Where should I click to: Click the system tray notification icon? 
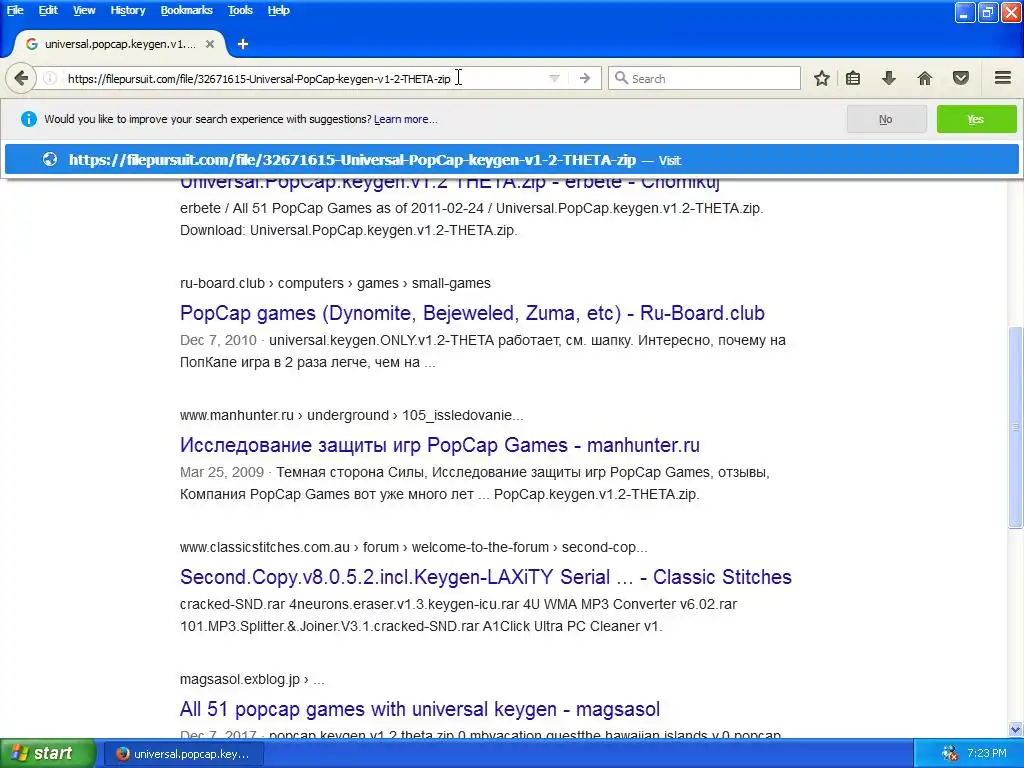click(950, 754)
